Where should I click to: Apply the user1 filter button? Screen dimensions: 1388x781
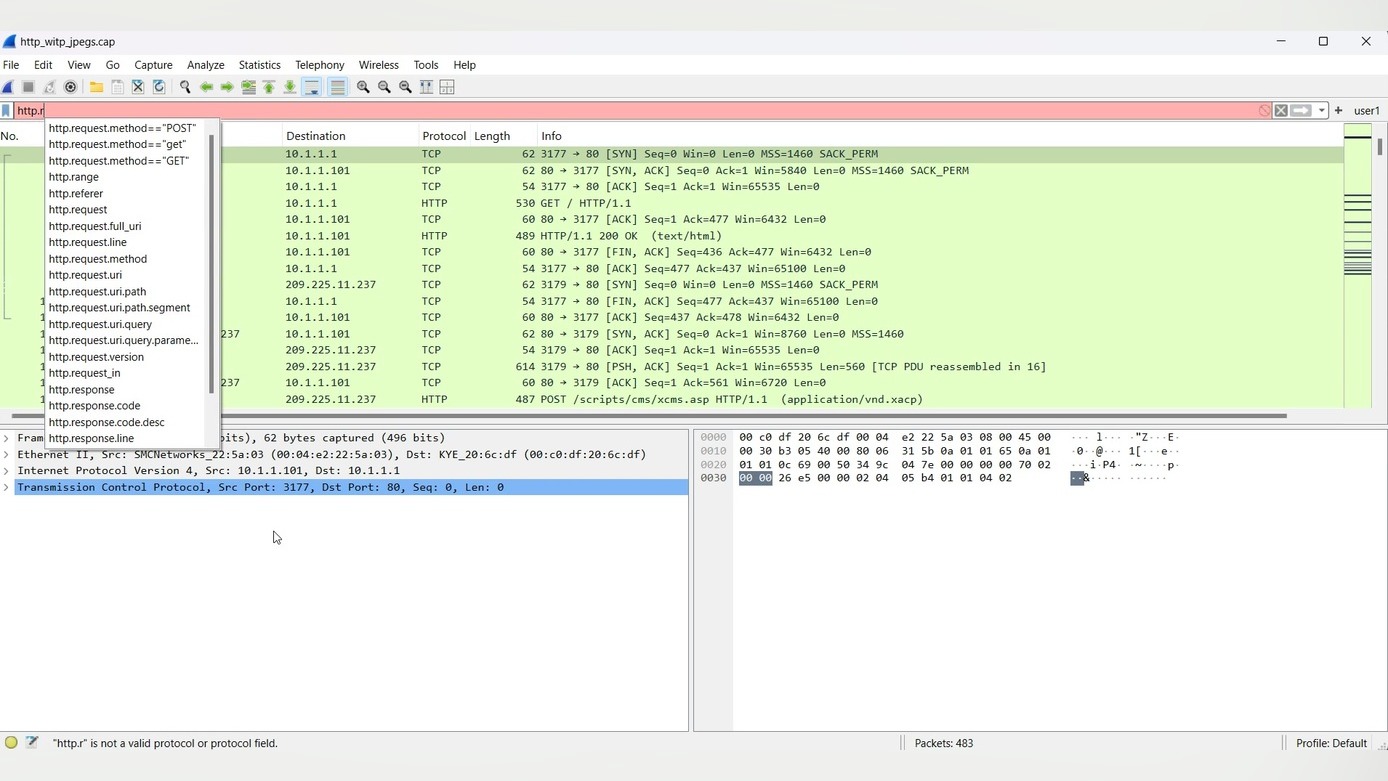tap(1366, 111)
